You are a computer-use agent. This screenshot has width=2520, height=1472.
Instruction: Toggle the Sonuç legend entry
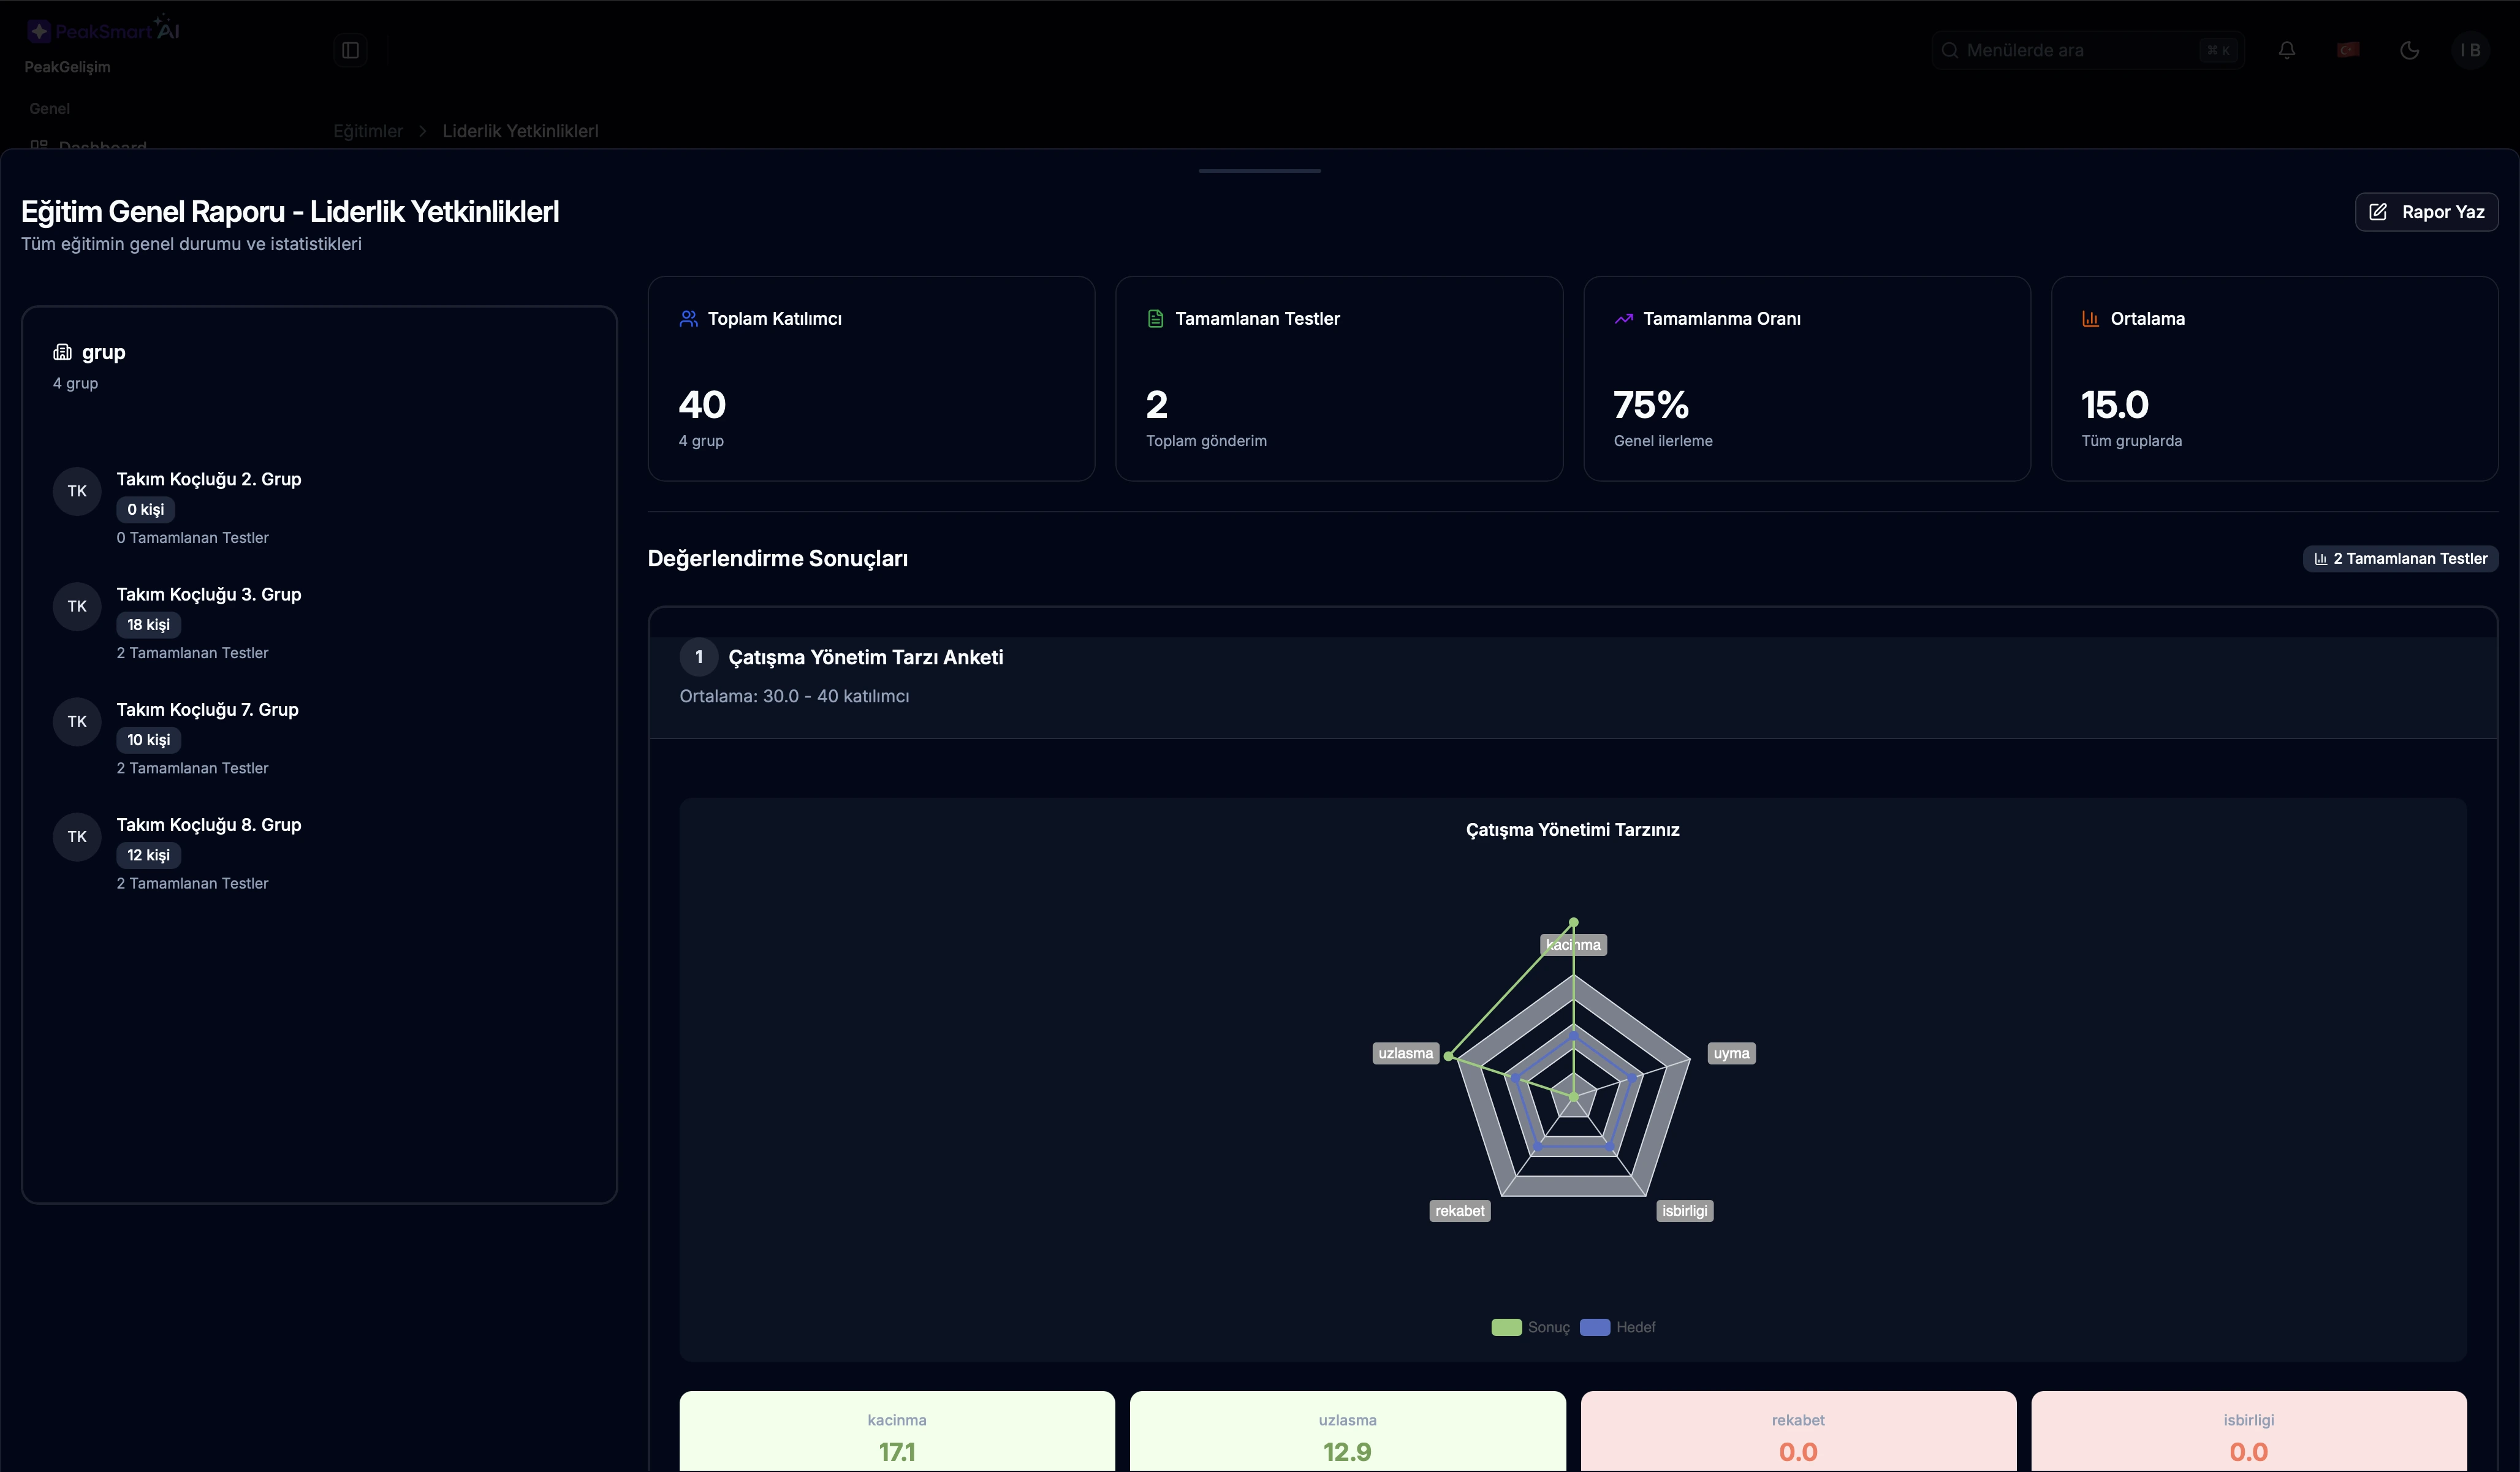click(x=1529, y=1327)
